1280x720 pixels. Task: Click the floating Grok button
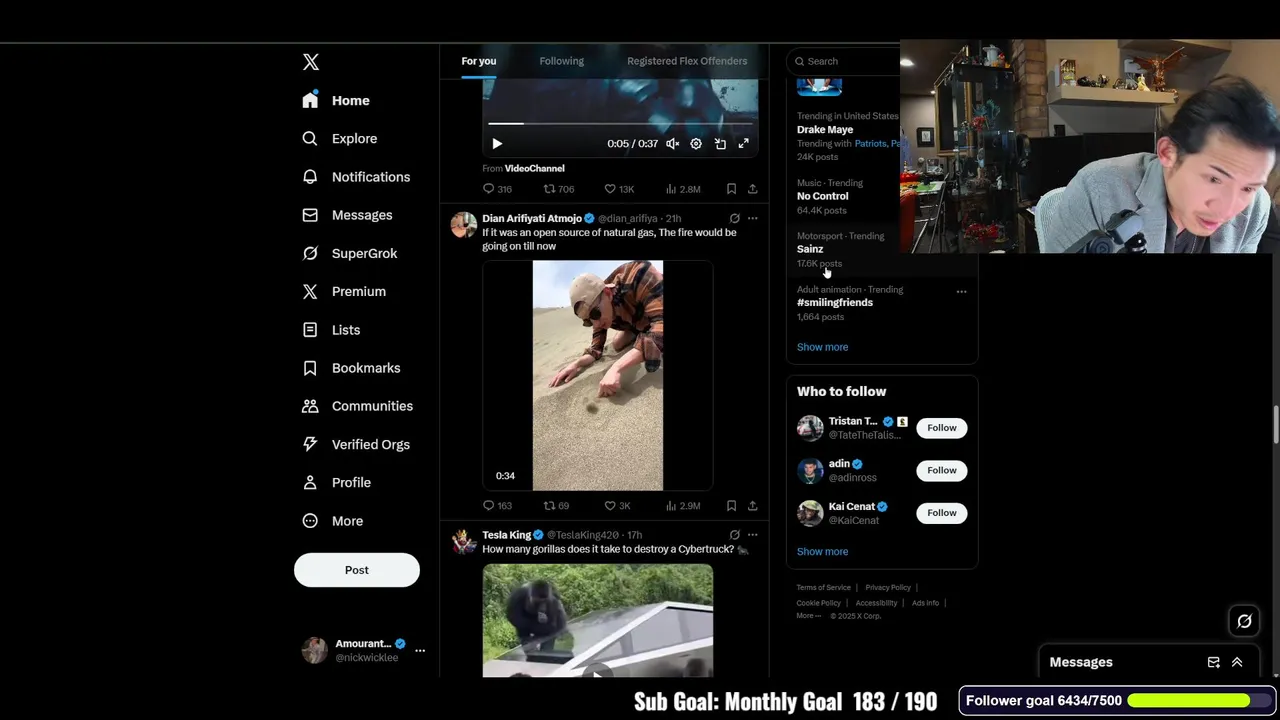1244,621
